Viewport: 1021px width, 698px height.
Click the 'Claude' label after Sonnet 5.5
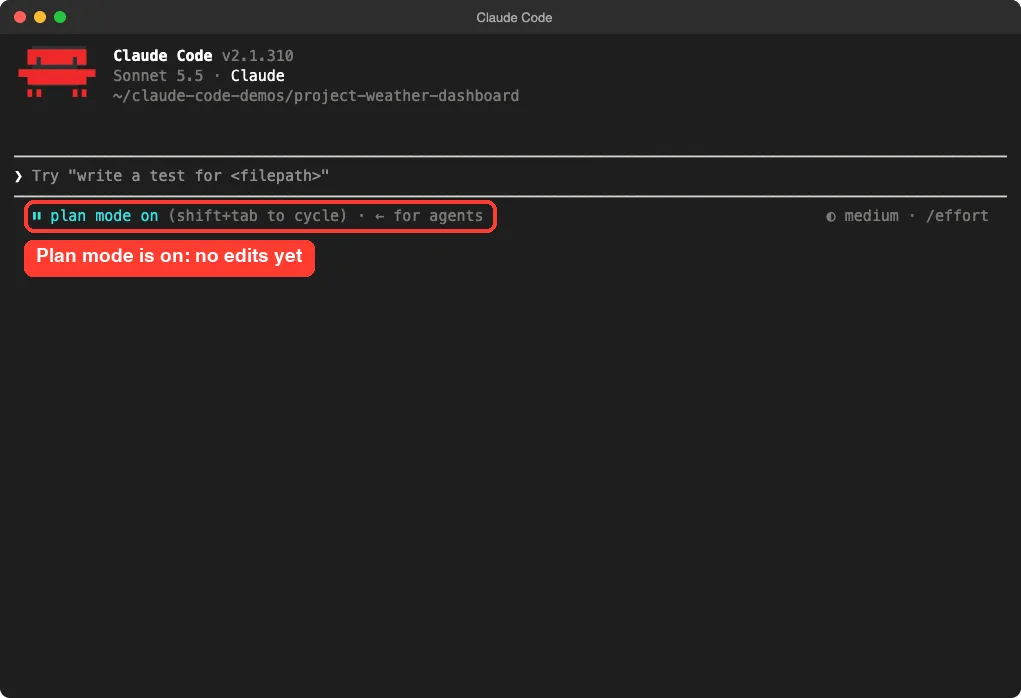257,76
